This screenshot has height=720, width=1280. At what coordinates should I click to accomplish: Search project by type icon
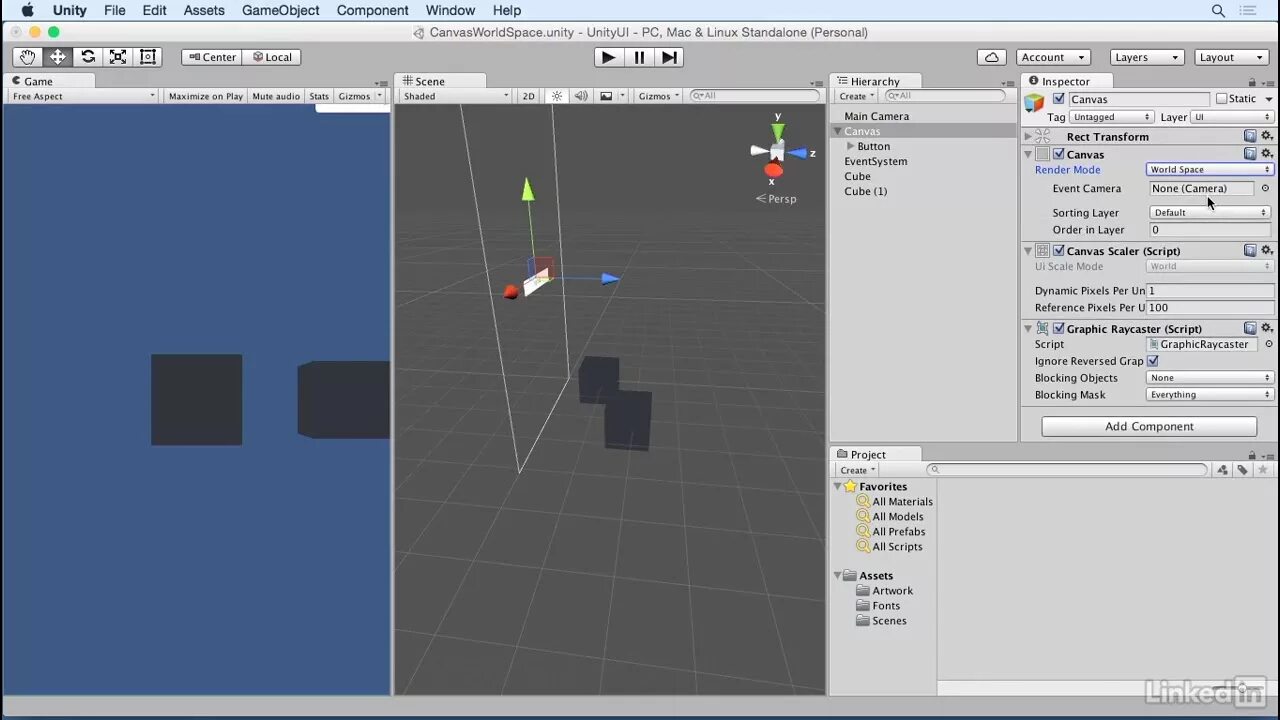pos(1222,470)
